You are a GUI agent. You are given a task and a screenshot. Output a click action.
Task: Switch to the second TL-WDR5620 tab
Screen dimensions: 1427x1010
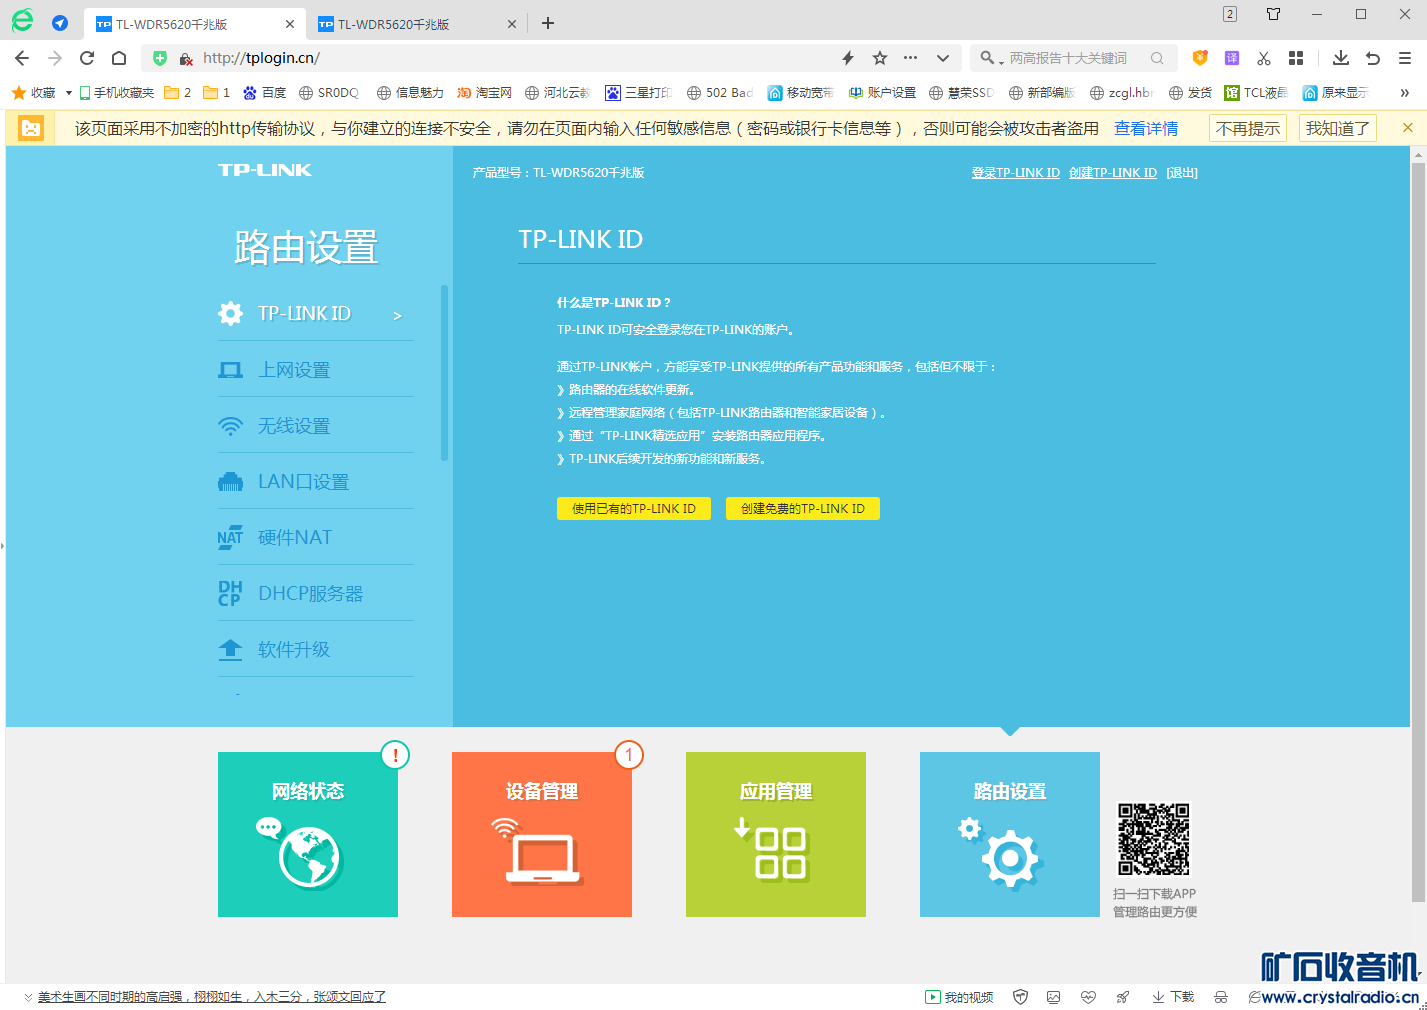[x=417, y=24]
